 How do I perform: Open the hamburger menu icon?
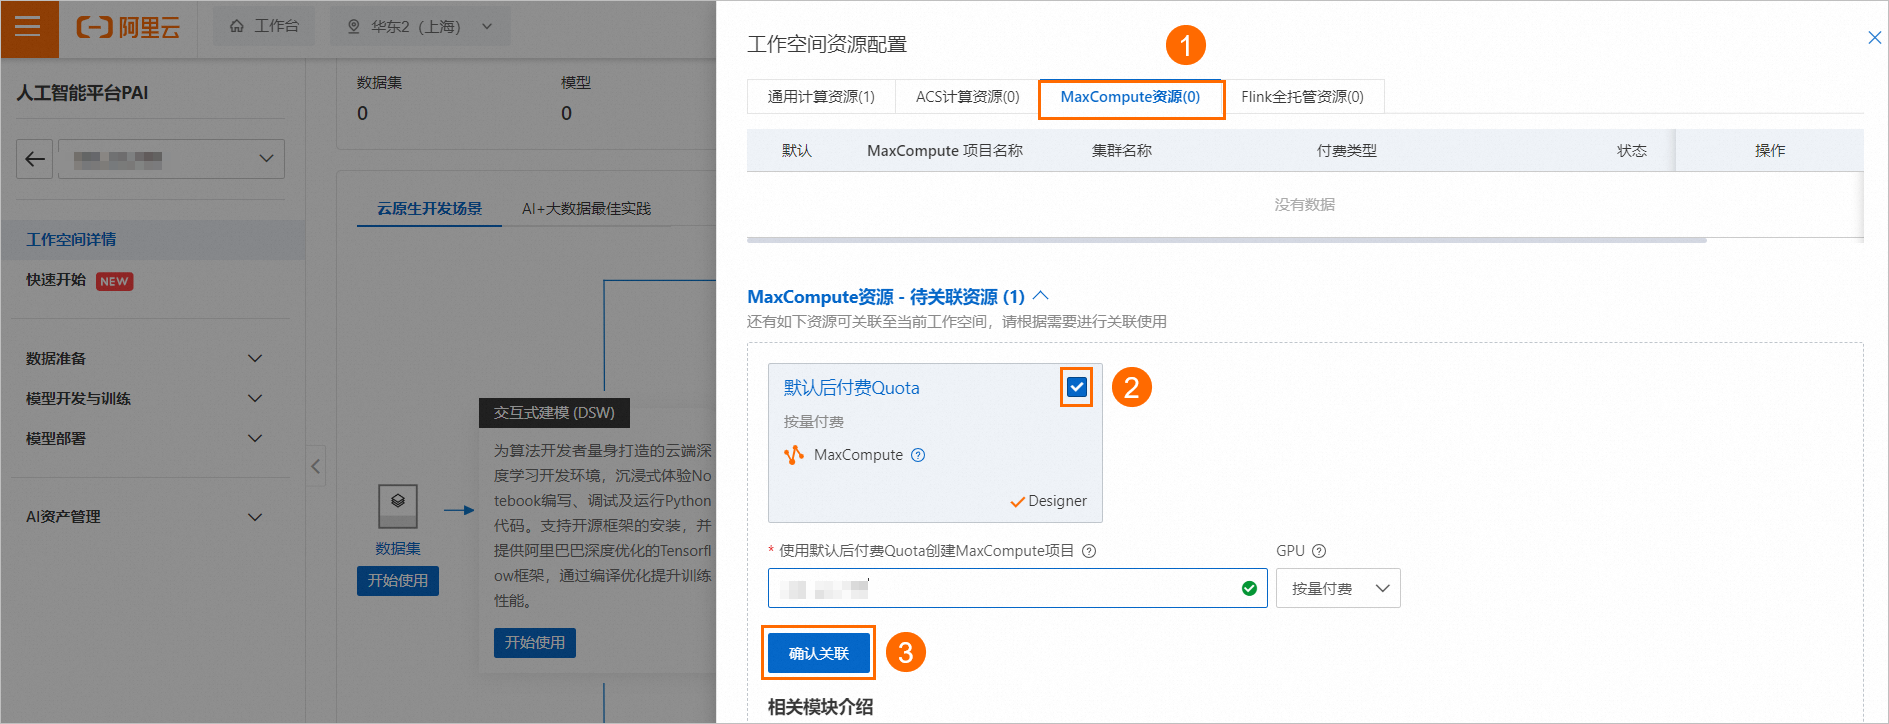coord(28,27)
